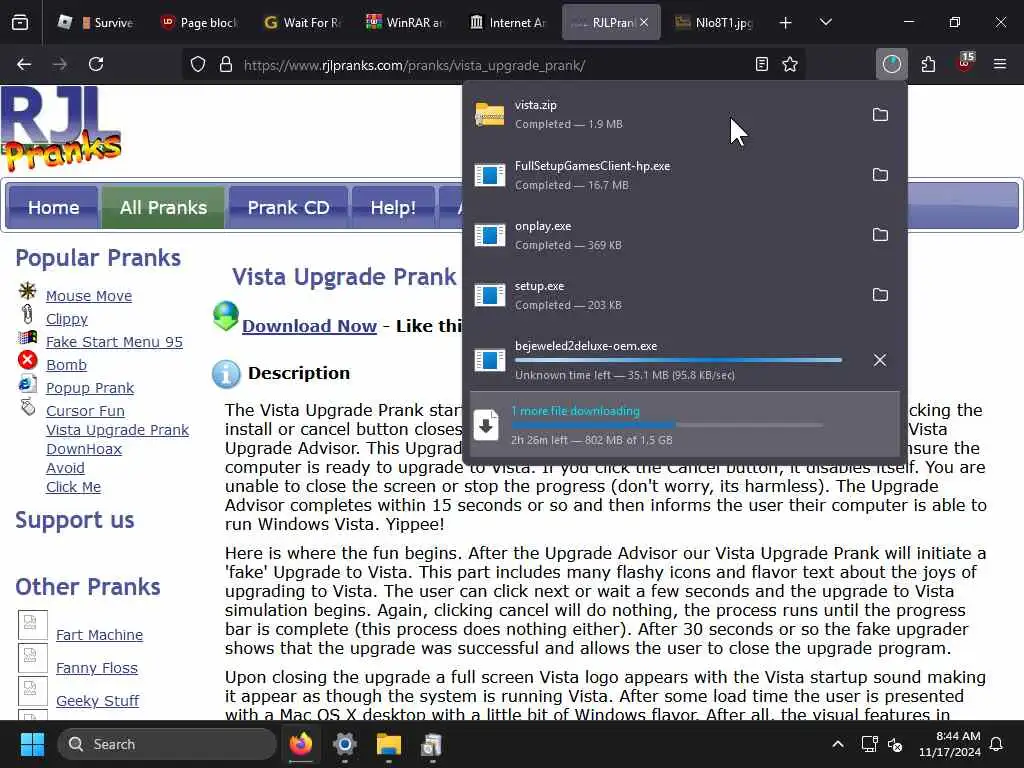The width and height of the screenshot is (1024, 768).
Task: Open containing folder for onplay.exe
Action: [x=880, y=235]
